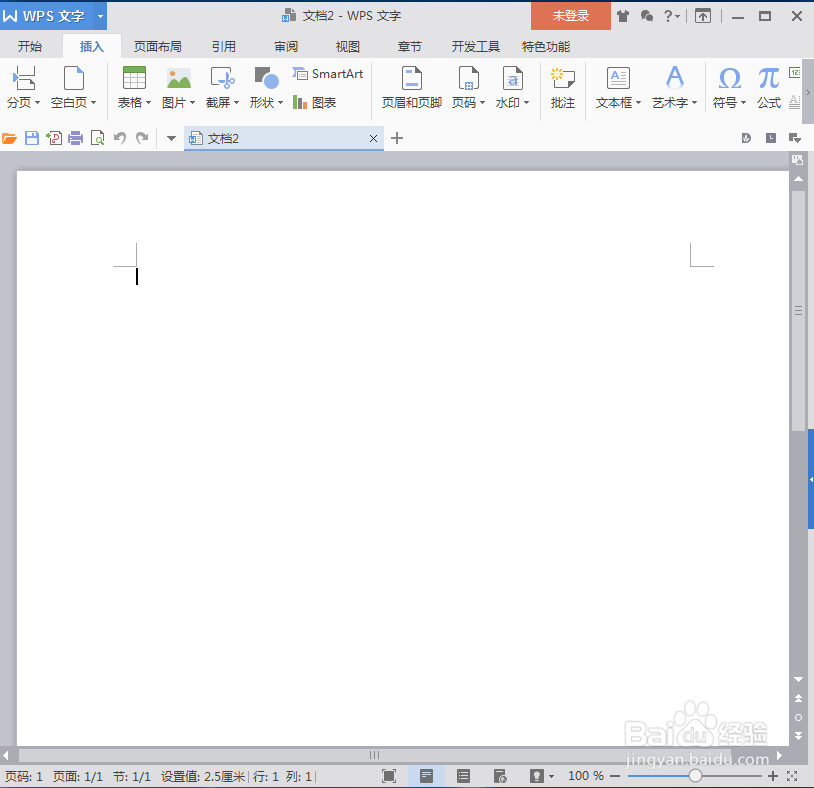Click the WordArt (艺术字) icon
Screen dimensions: 814x788
[x=674, y=78]
